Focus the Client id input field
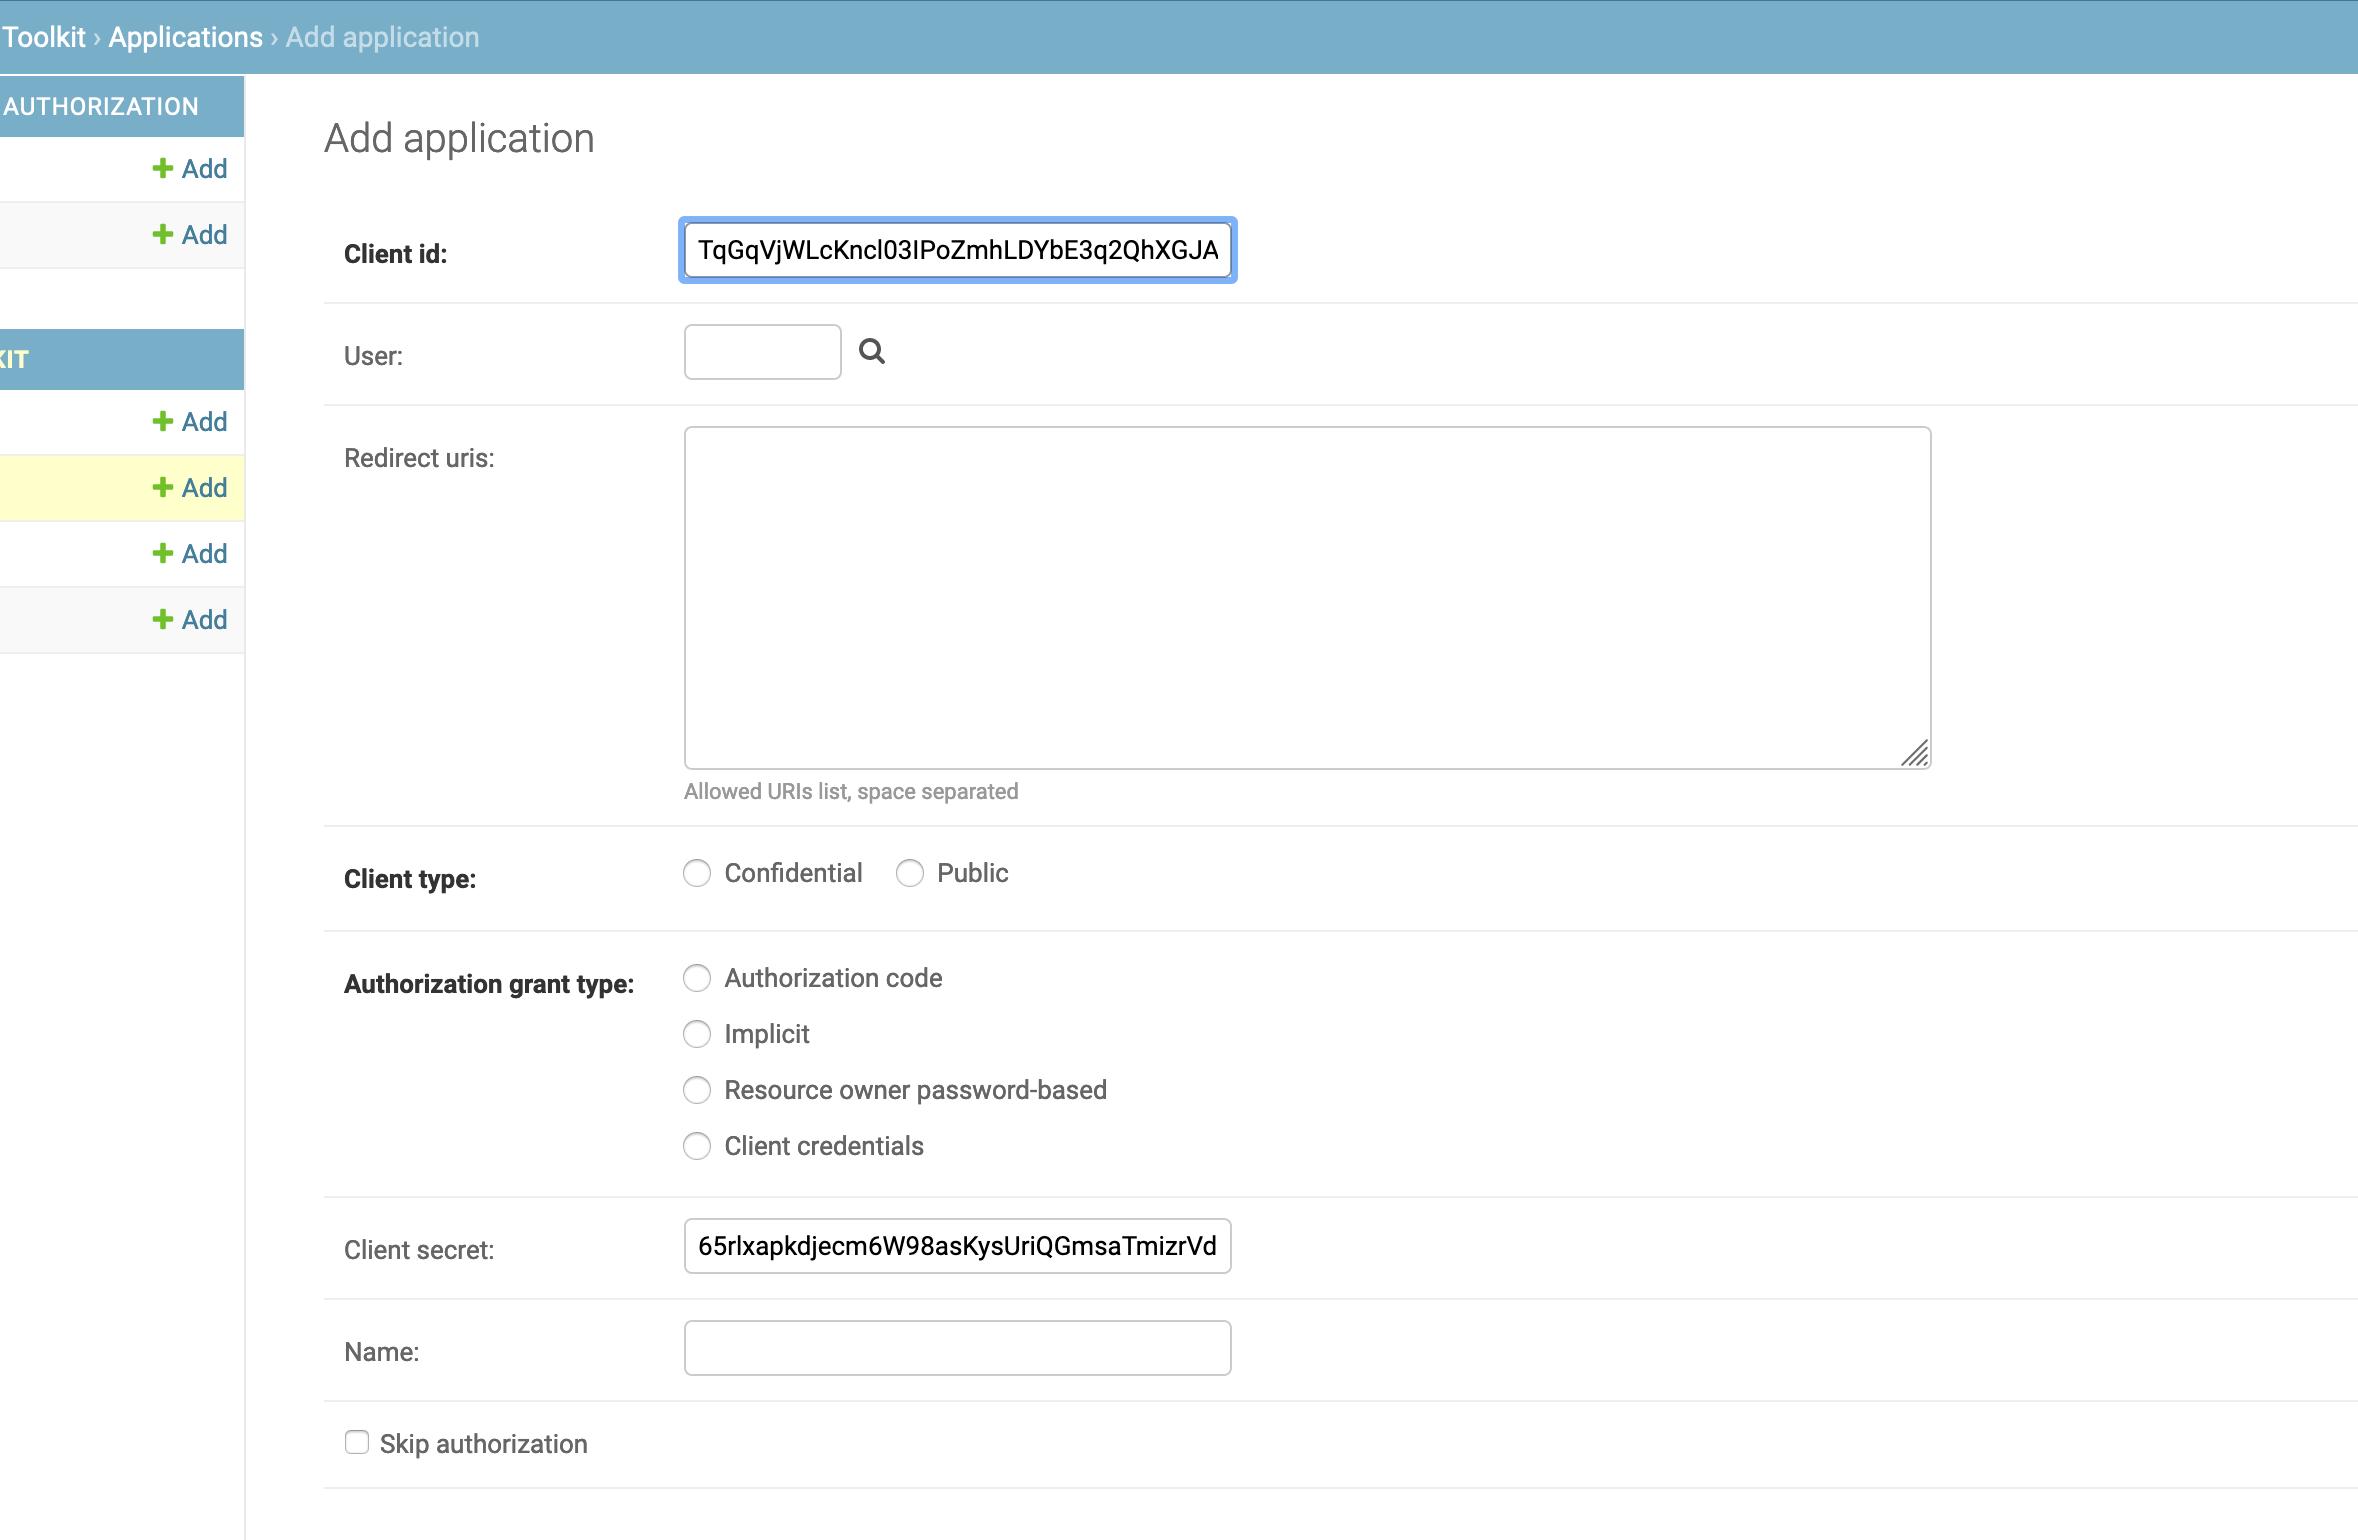Image resolution: width=2358 pixels, height=1540 pixels. pos(957,250)
